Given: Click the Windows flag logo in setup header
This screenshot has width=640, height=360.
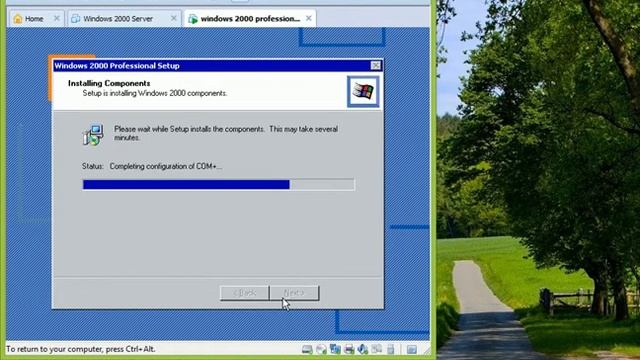Looking at the screenshot, I should pos(363,91).
